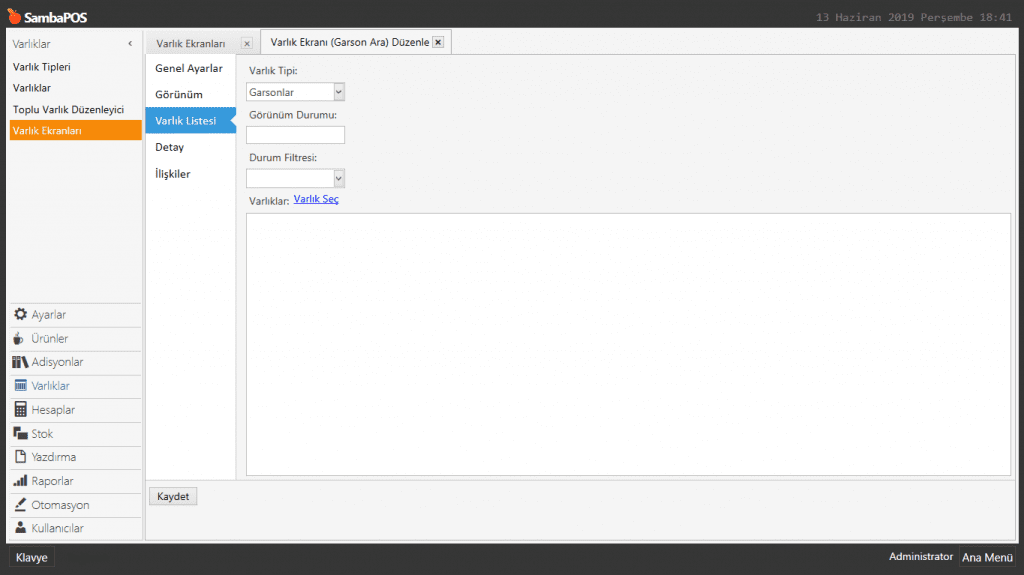Select the Hesaplar calculator icon
Image resolution: width=1024 pixels, height=575 pixels.
coord(20,410)
